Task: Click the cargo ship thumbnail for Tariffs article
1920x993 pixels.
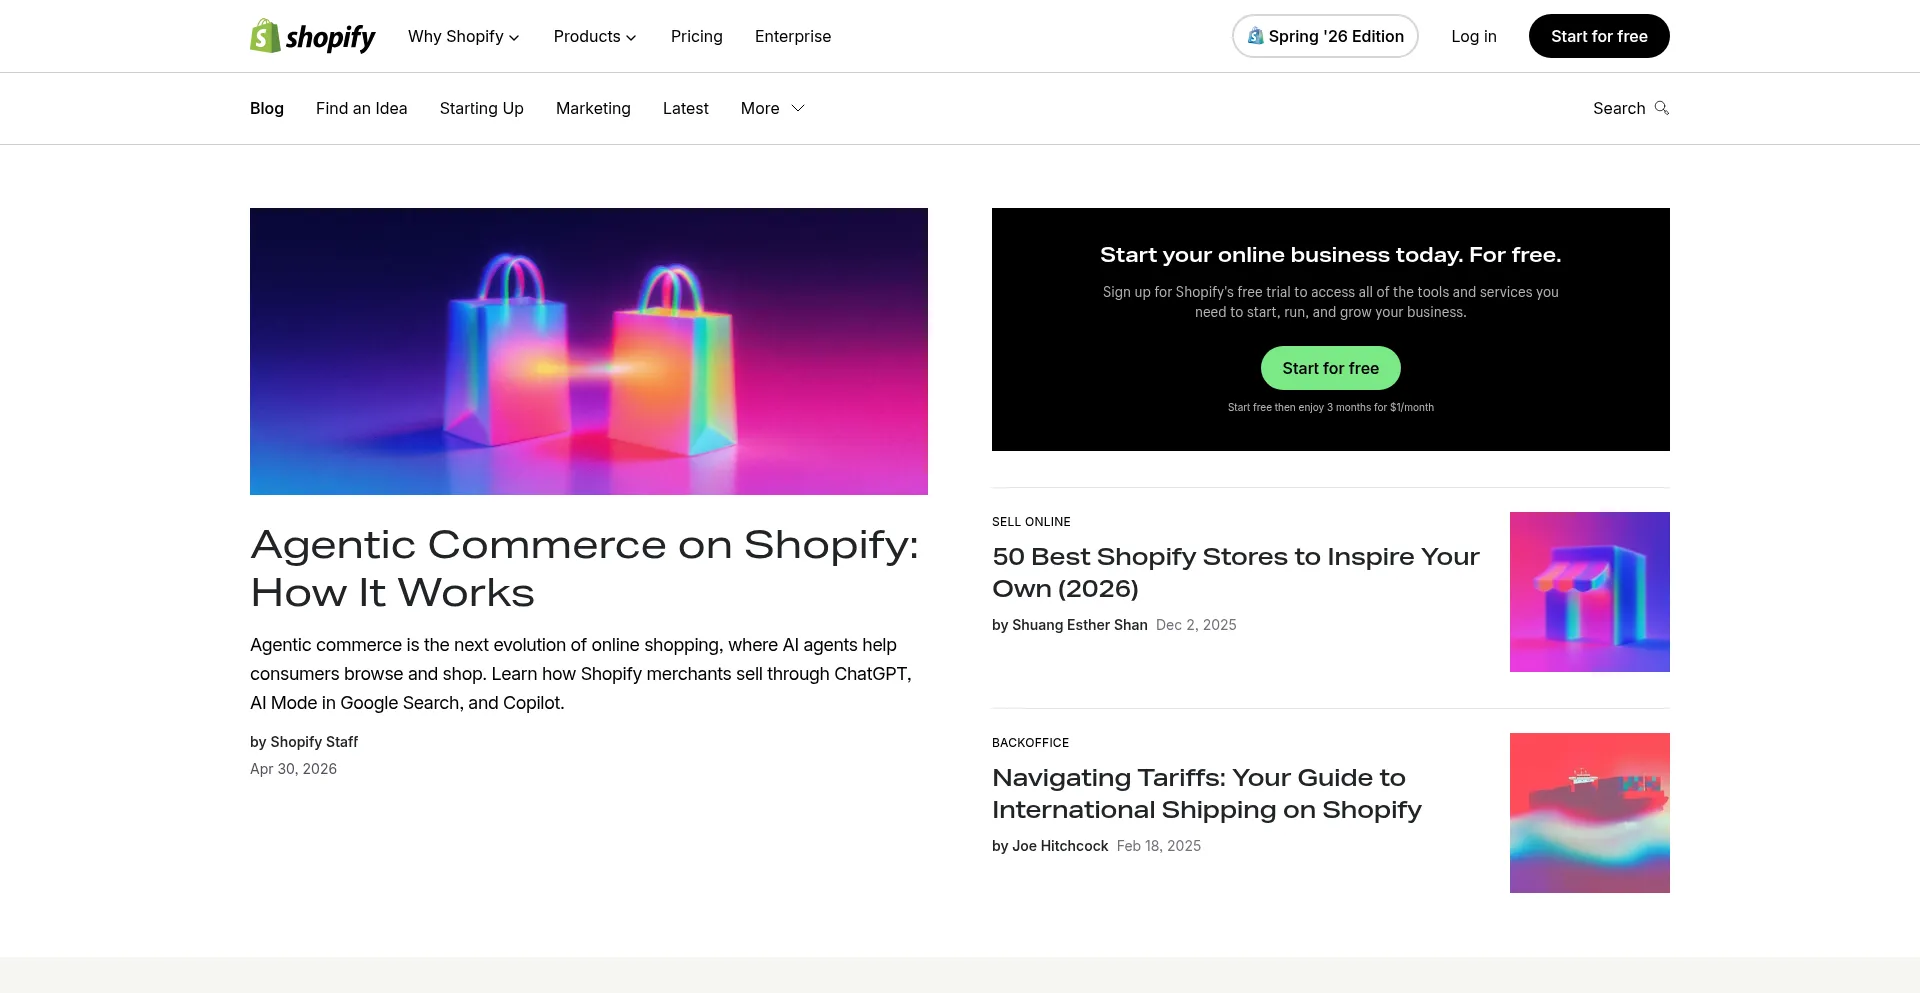Action: coord(1590,813)
